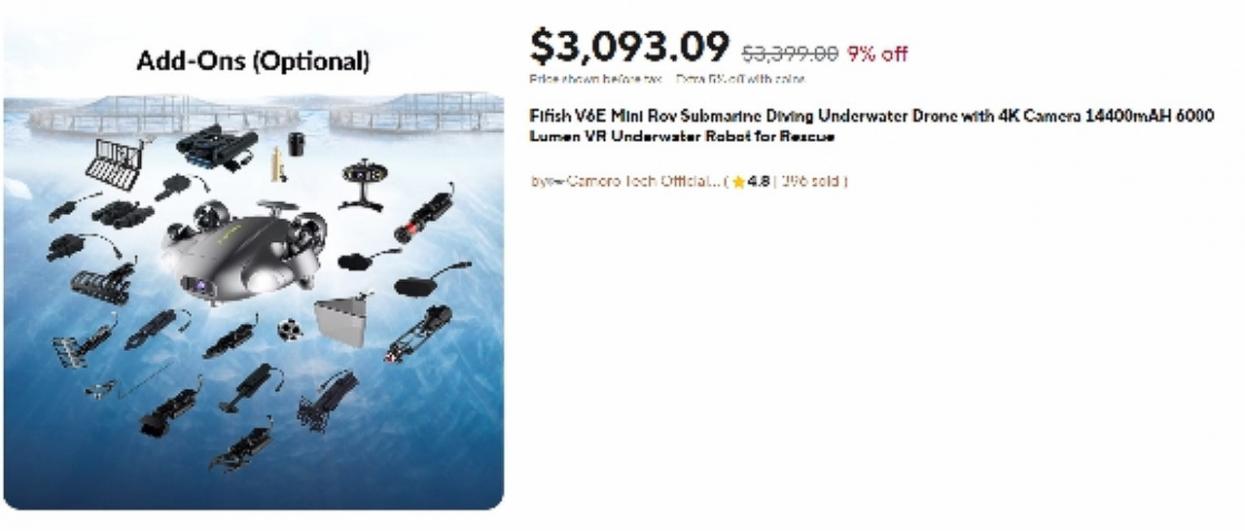
Task: Click the 4.8 rating score
Action: (758, 182)
